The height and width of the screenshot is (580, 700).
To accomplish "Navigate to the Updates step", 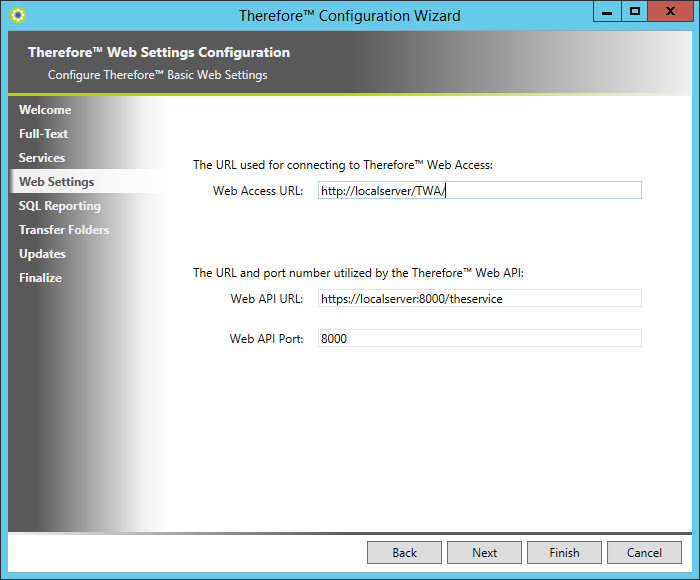I will 42,254.
